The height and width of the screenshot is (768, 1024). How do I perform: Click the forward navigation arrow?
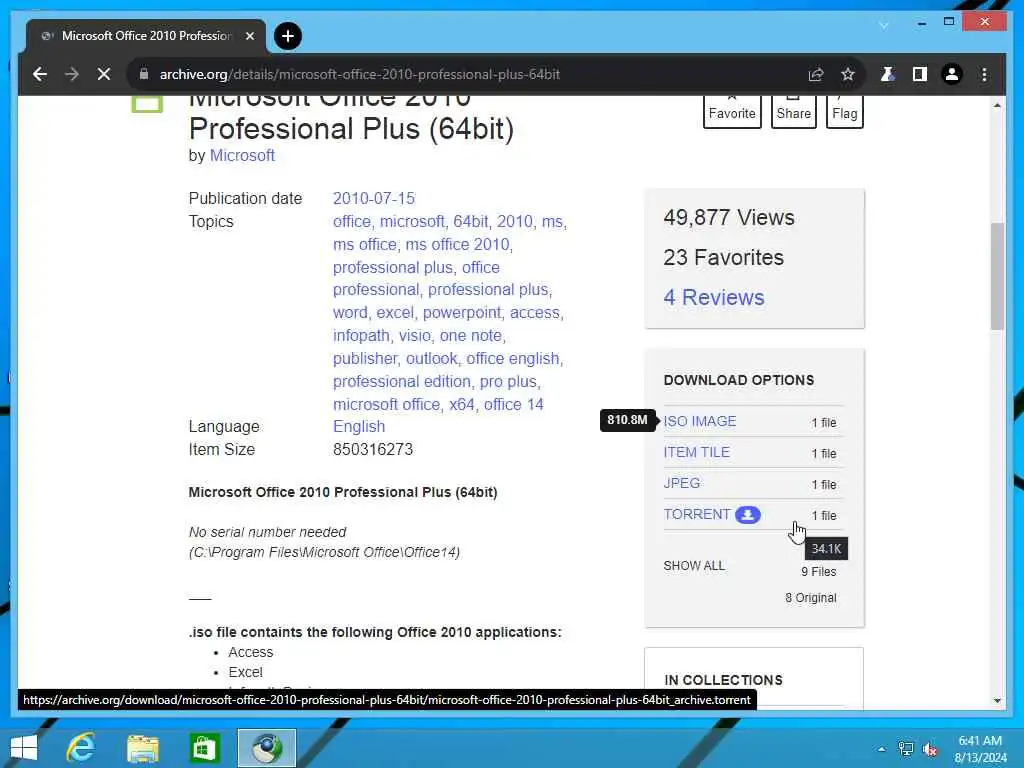coord(72,74)
